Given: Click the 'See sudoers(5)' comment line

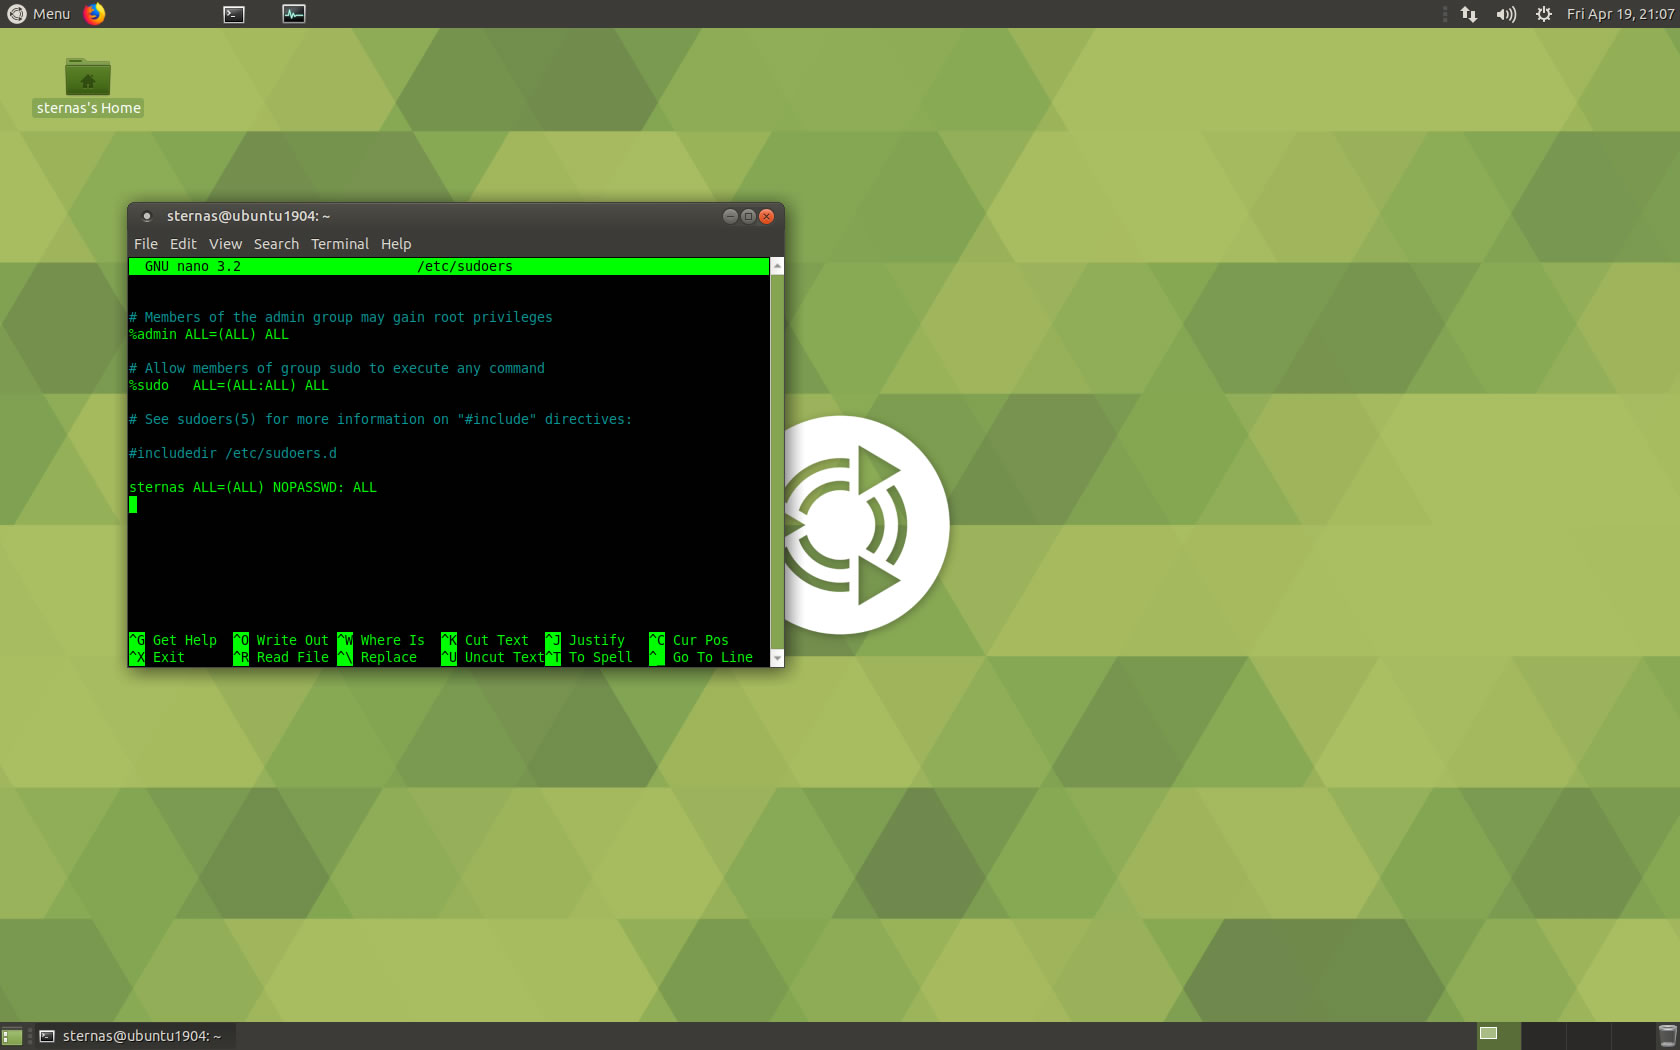Looking at the screenshot, I should click(381, 420).
